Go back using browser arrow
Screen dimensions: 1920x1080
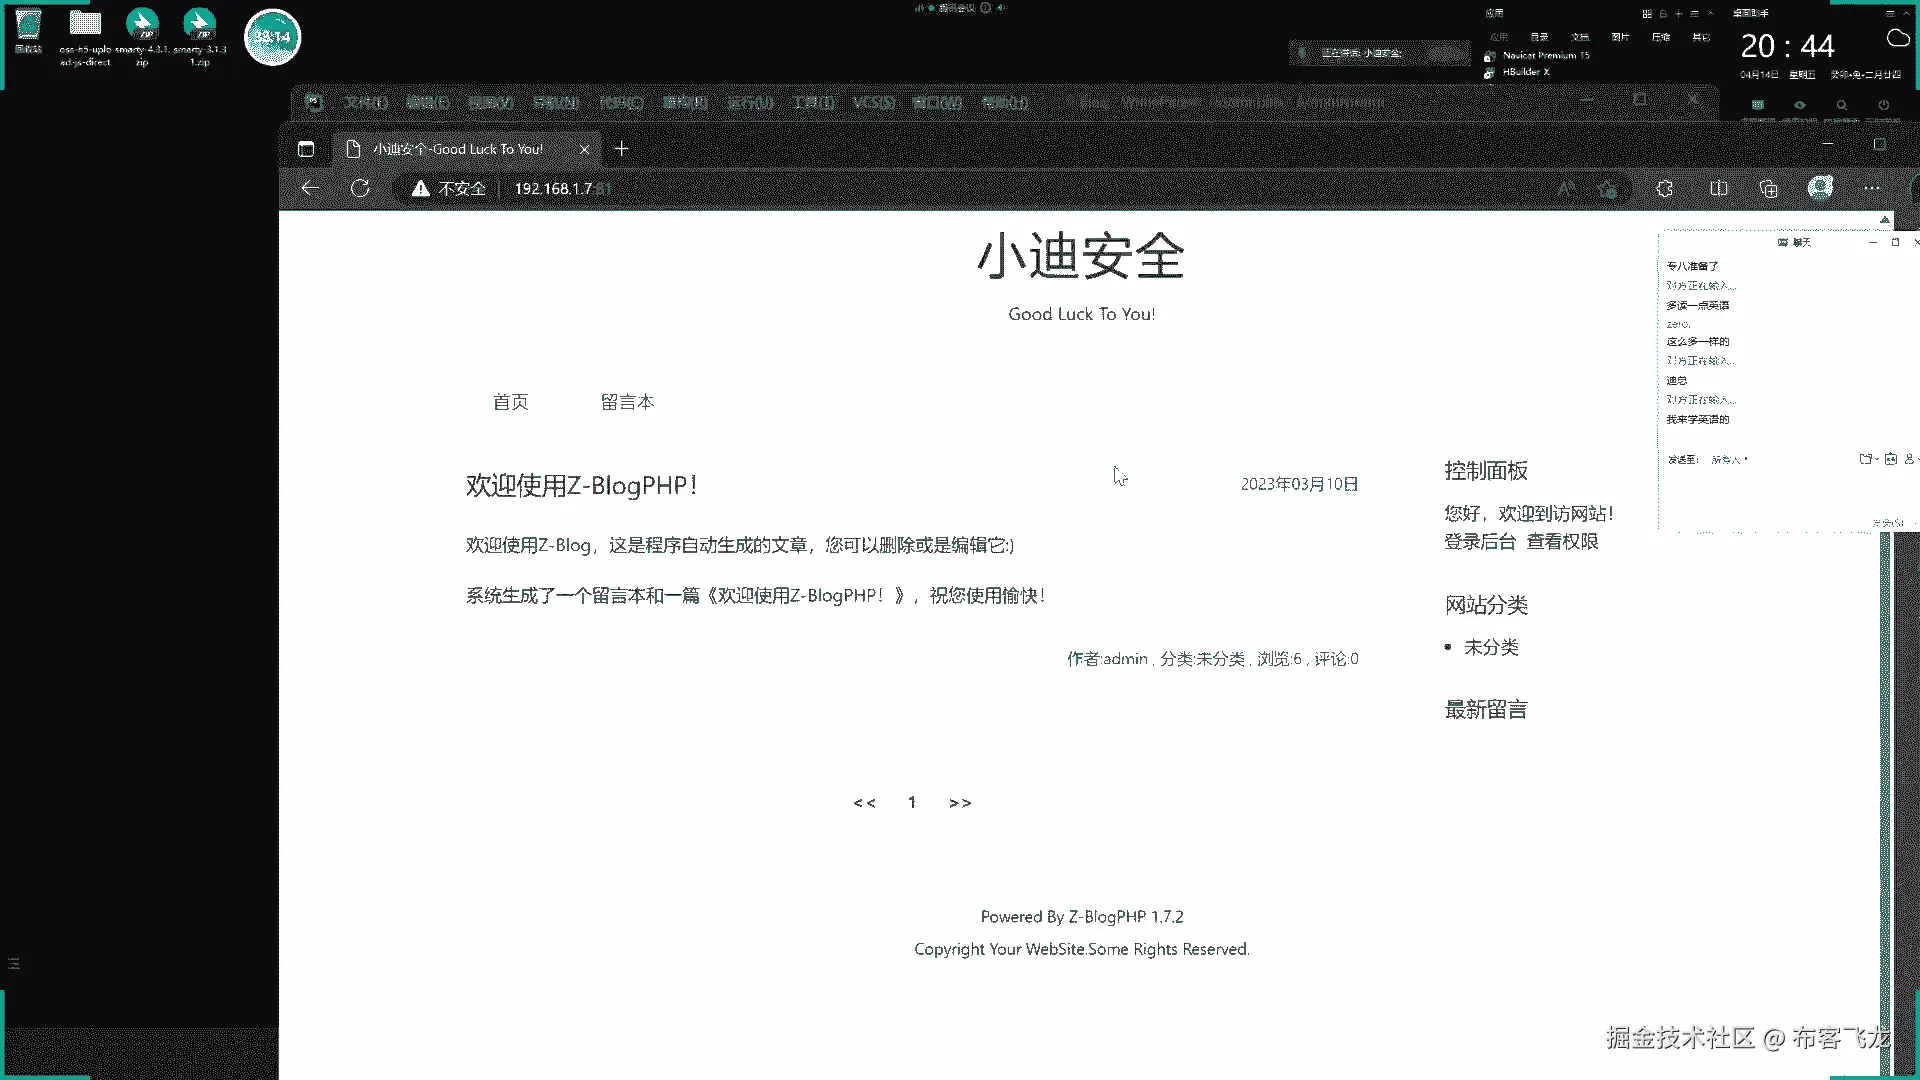(310, 188)
